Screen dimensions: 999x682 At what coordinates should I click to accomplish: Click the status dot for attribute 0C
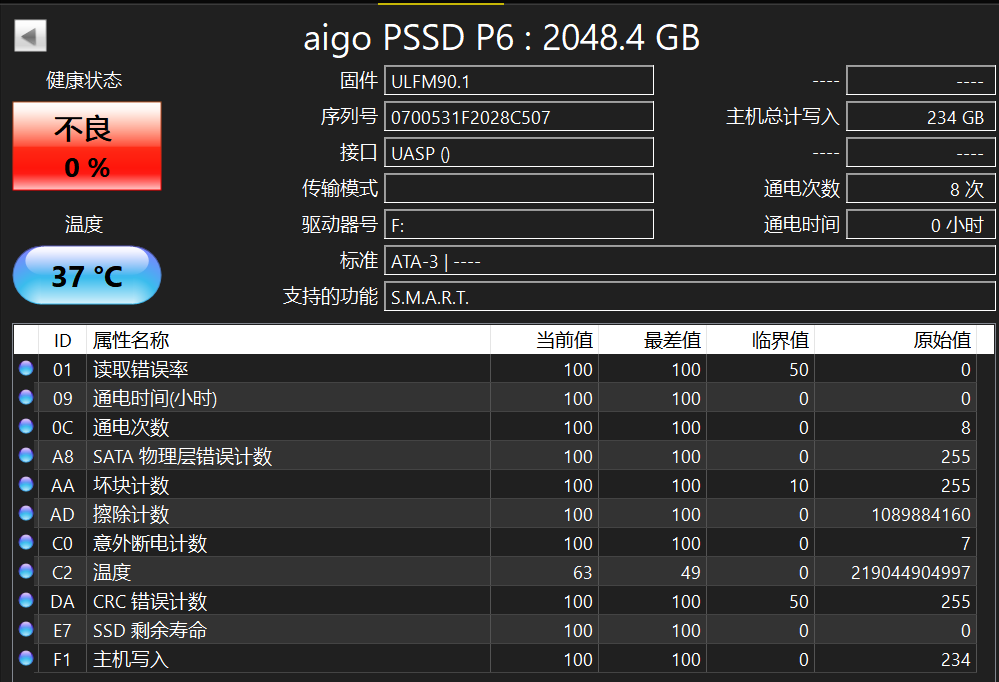(26, 426)
